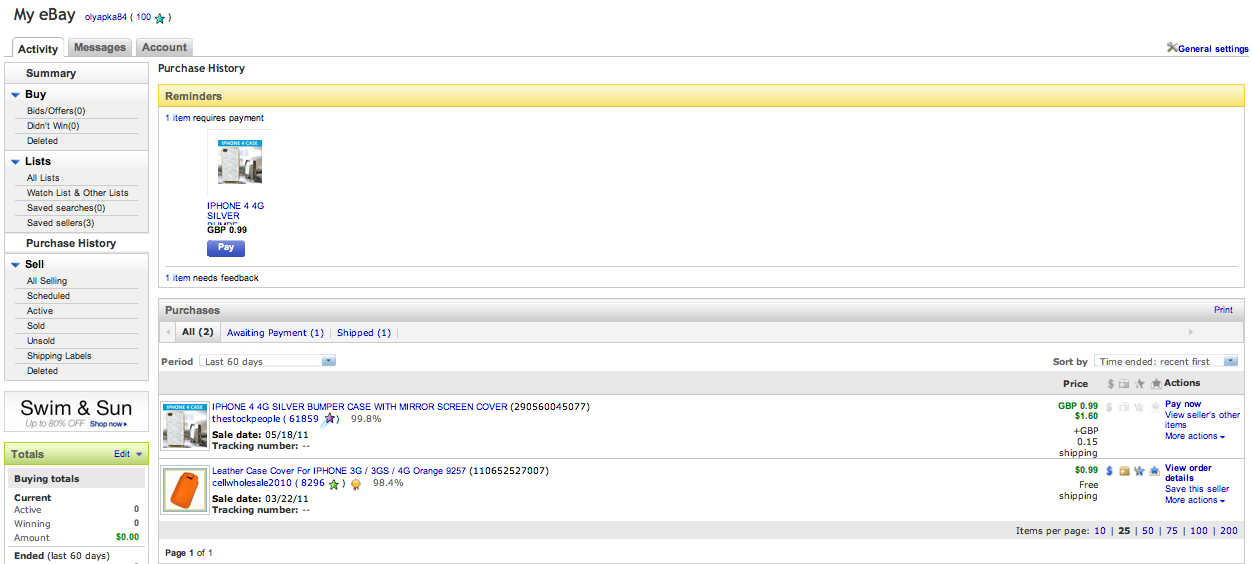Open seller thestockpeople's profile link
1252x564 pixels.
point(246,419)
